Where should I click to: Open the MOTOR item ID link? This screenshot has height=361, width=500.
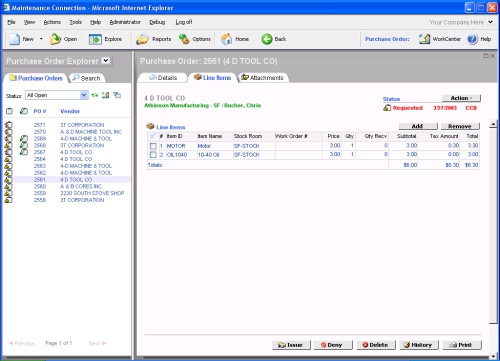(176, 146)
